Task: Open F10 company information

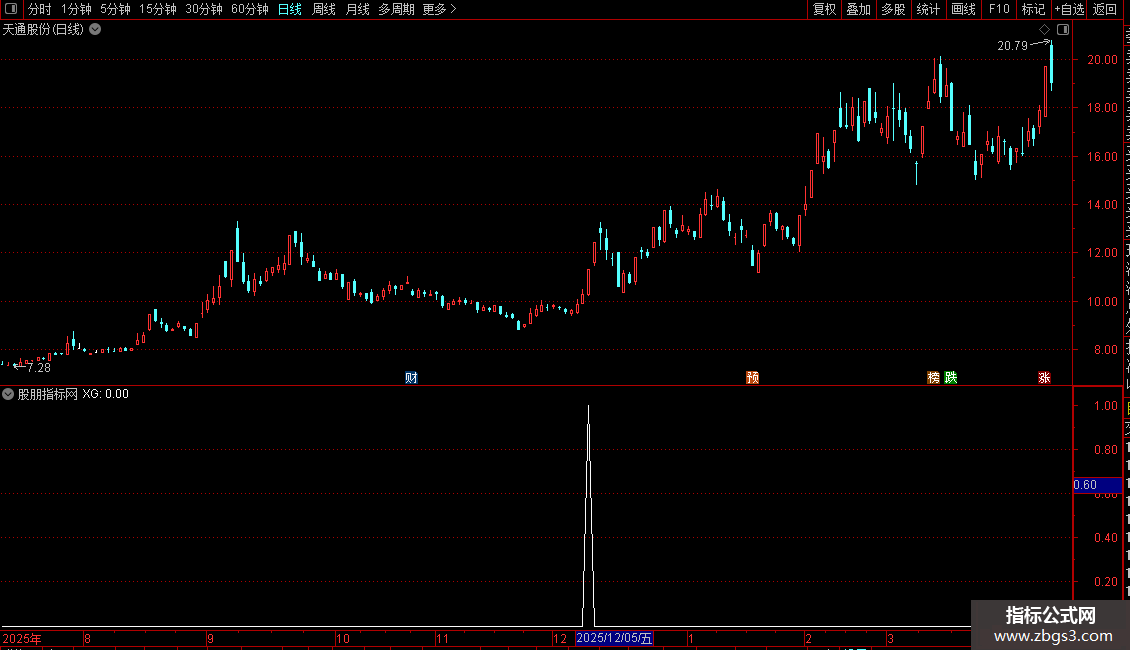Action: point(999,9)
